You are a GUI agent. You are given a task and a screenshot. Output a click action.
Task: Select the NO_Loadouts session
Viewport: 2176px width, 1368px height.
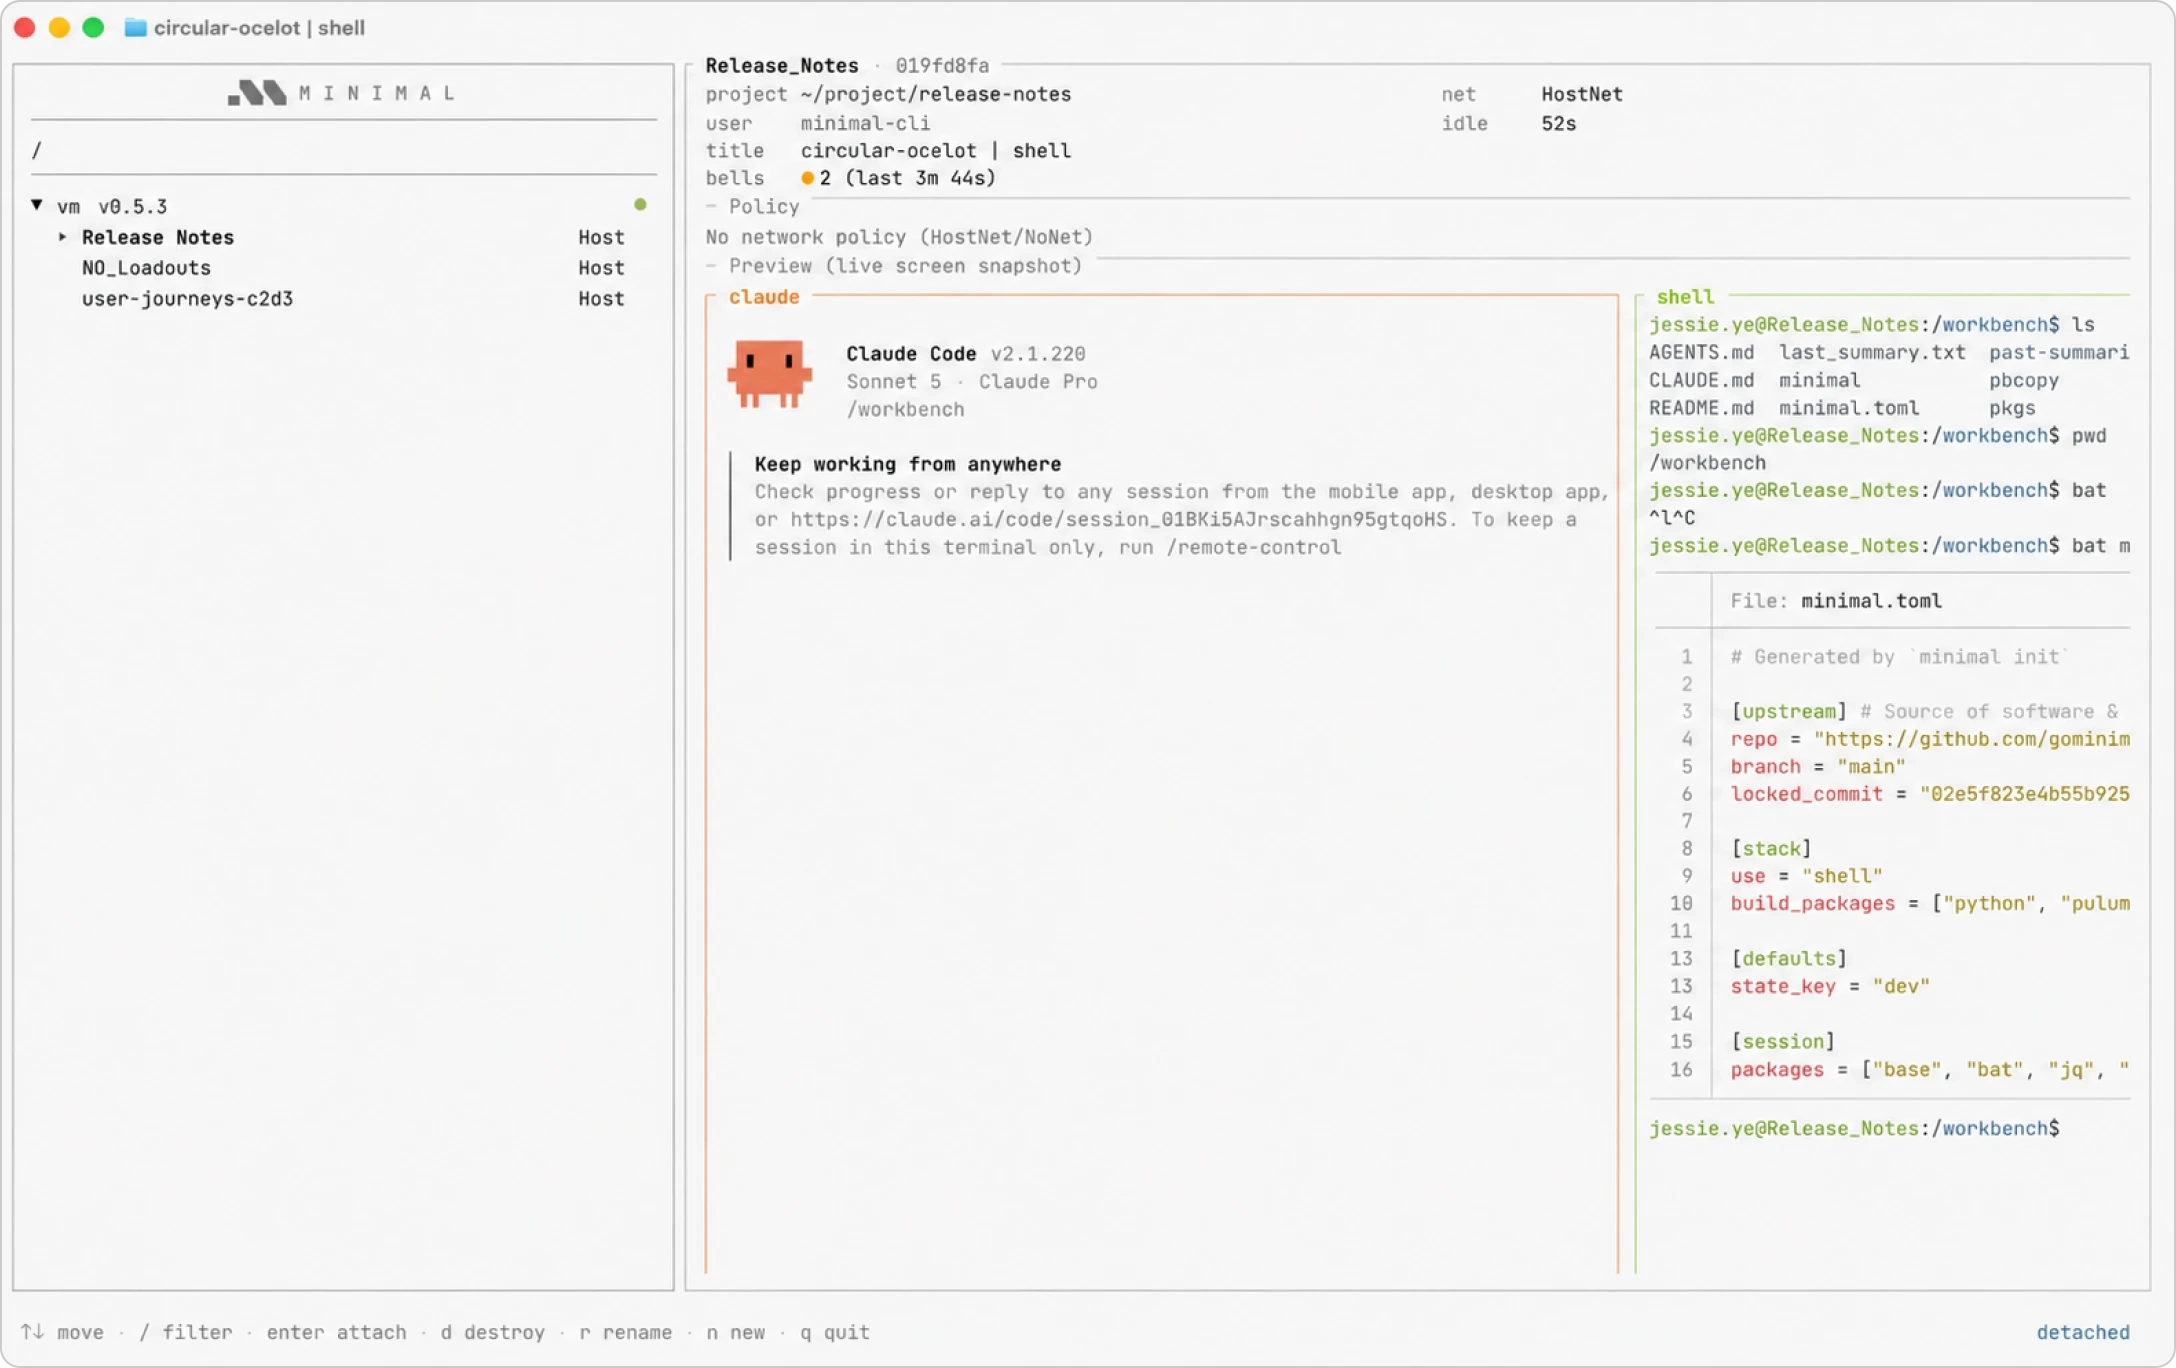point(146,268)
